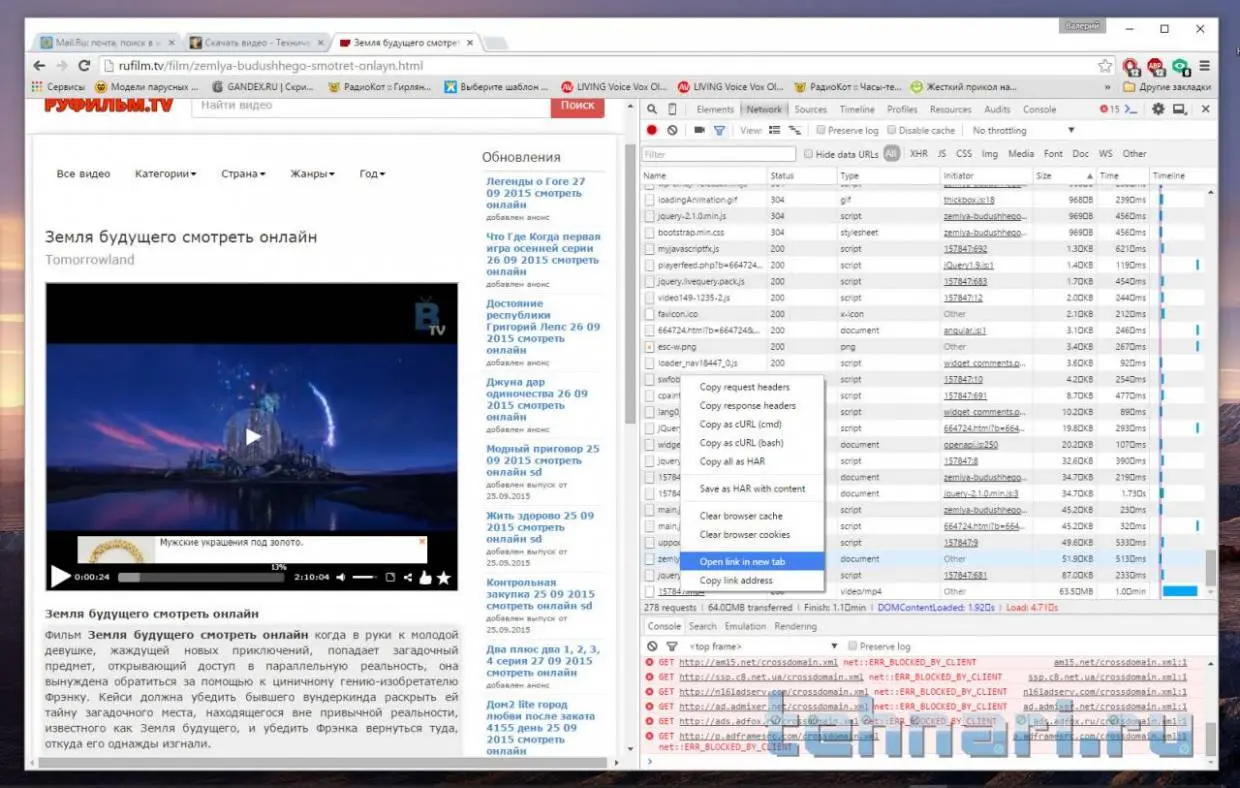Toggle device mode phone icon in DevTools

point(673,109)
